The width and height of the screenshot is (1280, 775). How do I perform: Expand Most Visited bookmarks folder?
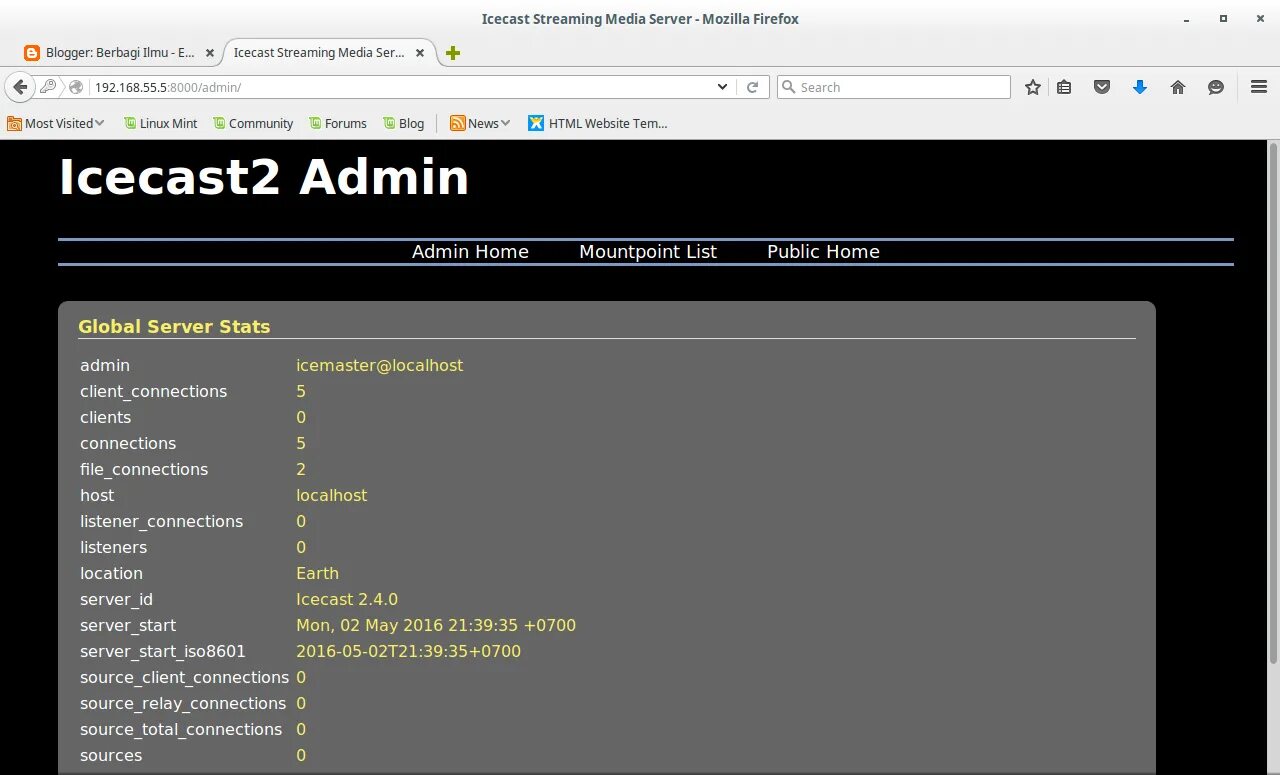[x=56, y=123]
